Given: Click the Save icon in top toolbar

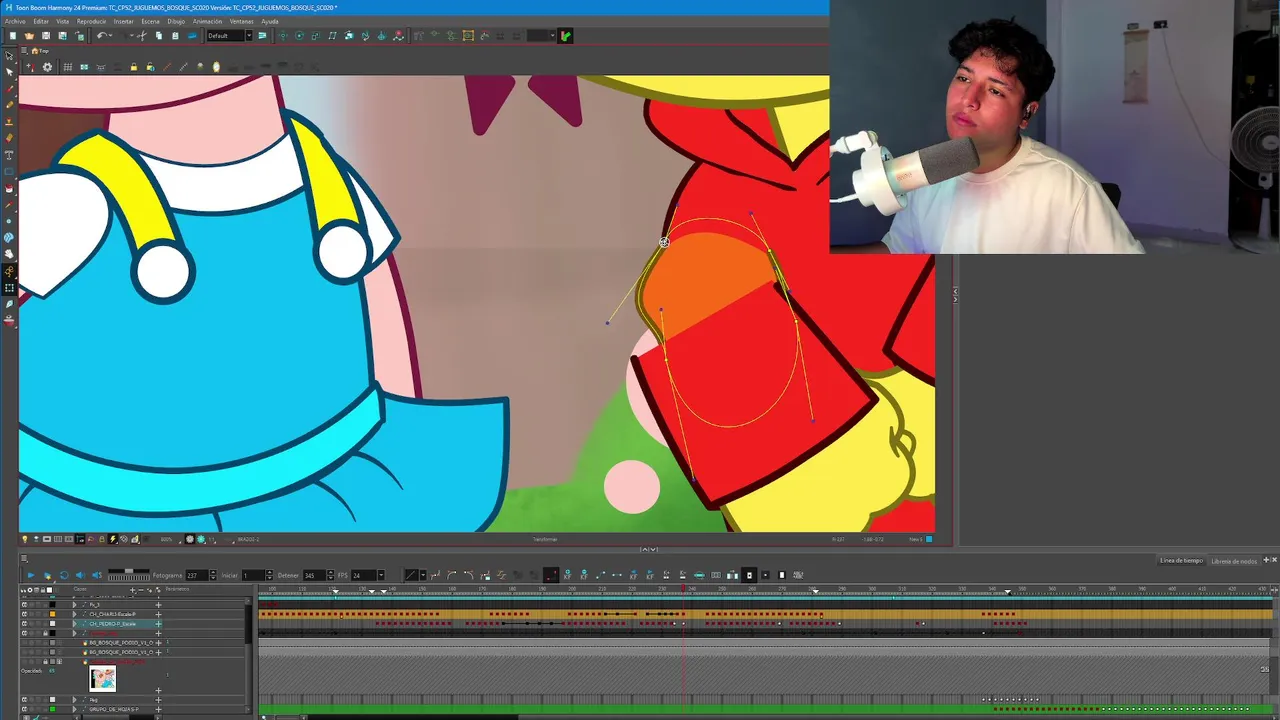Looking at the screenshot, I should click(x=46, y=36).
